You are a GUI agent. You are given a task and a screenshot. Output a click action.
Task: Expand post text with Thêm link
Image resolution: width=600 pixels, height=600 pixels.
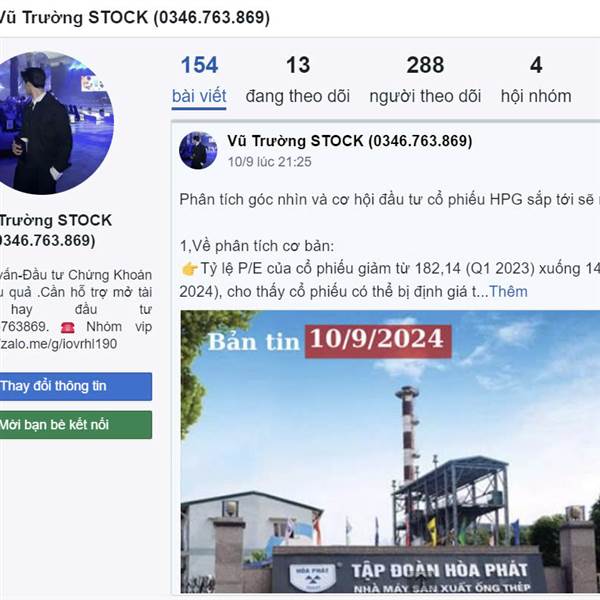click(x=508, y=292)
